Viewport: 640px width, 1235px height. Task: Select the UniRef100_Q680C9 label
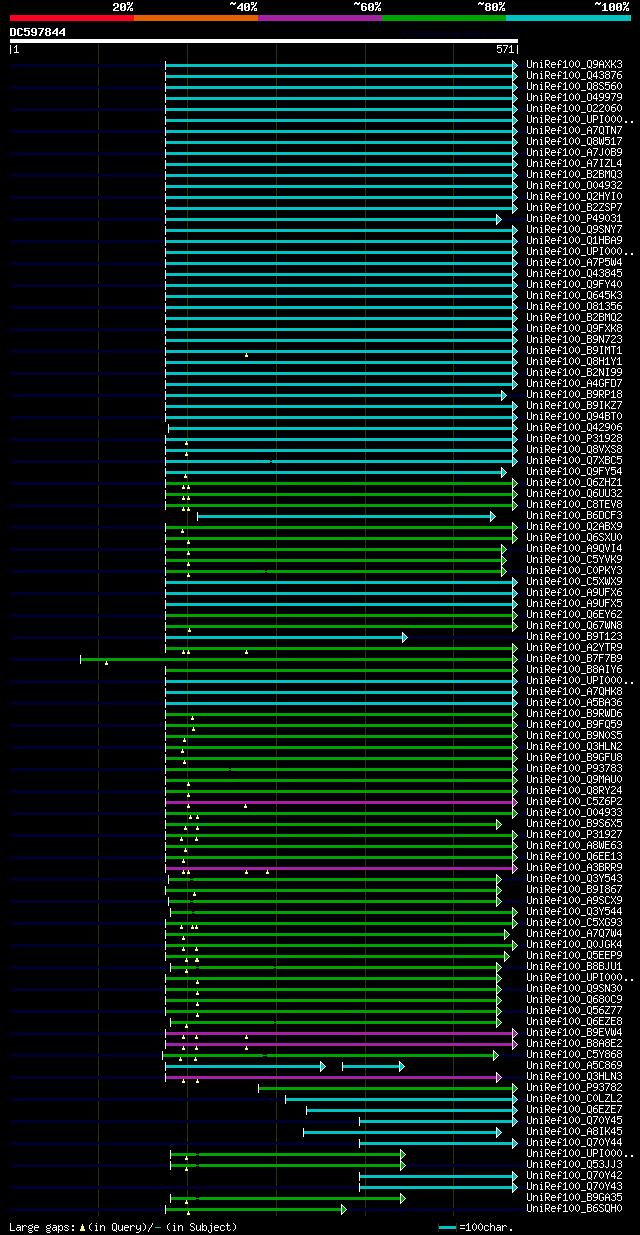coord(574,999)
